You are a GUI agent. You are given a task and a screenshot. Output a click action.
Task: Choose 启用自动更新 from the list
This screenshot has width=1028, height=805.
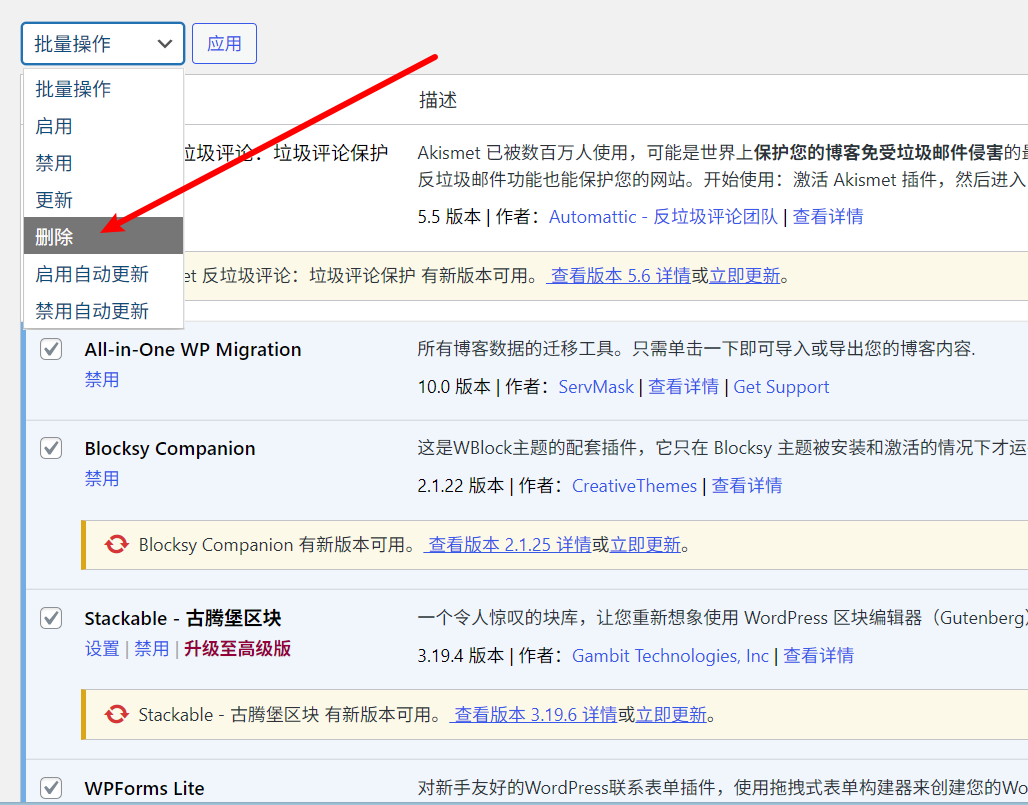coord(103,274)
